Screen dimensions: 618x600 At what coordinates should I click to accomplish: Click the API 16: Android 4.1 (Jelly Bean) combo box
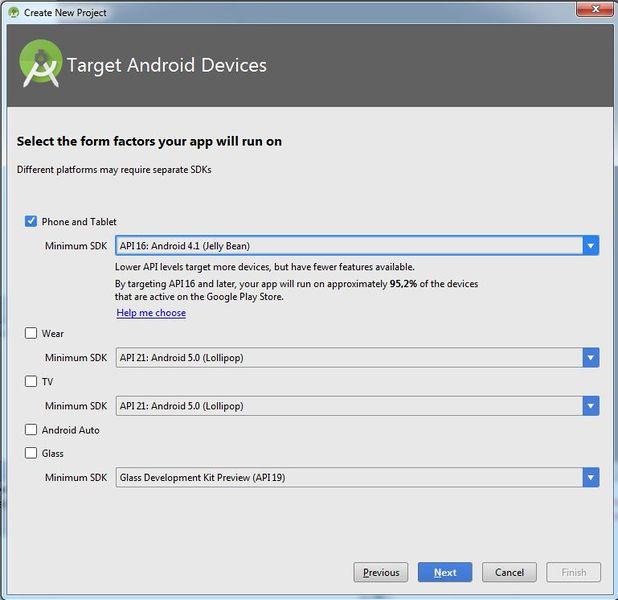click(357, 246)
